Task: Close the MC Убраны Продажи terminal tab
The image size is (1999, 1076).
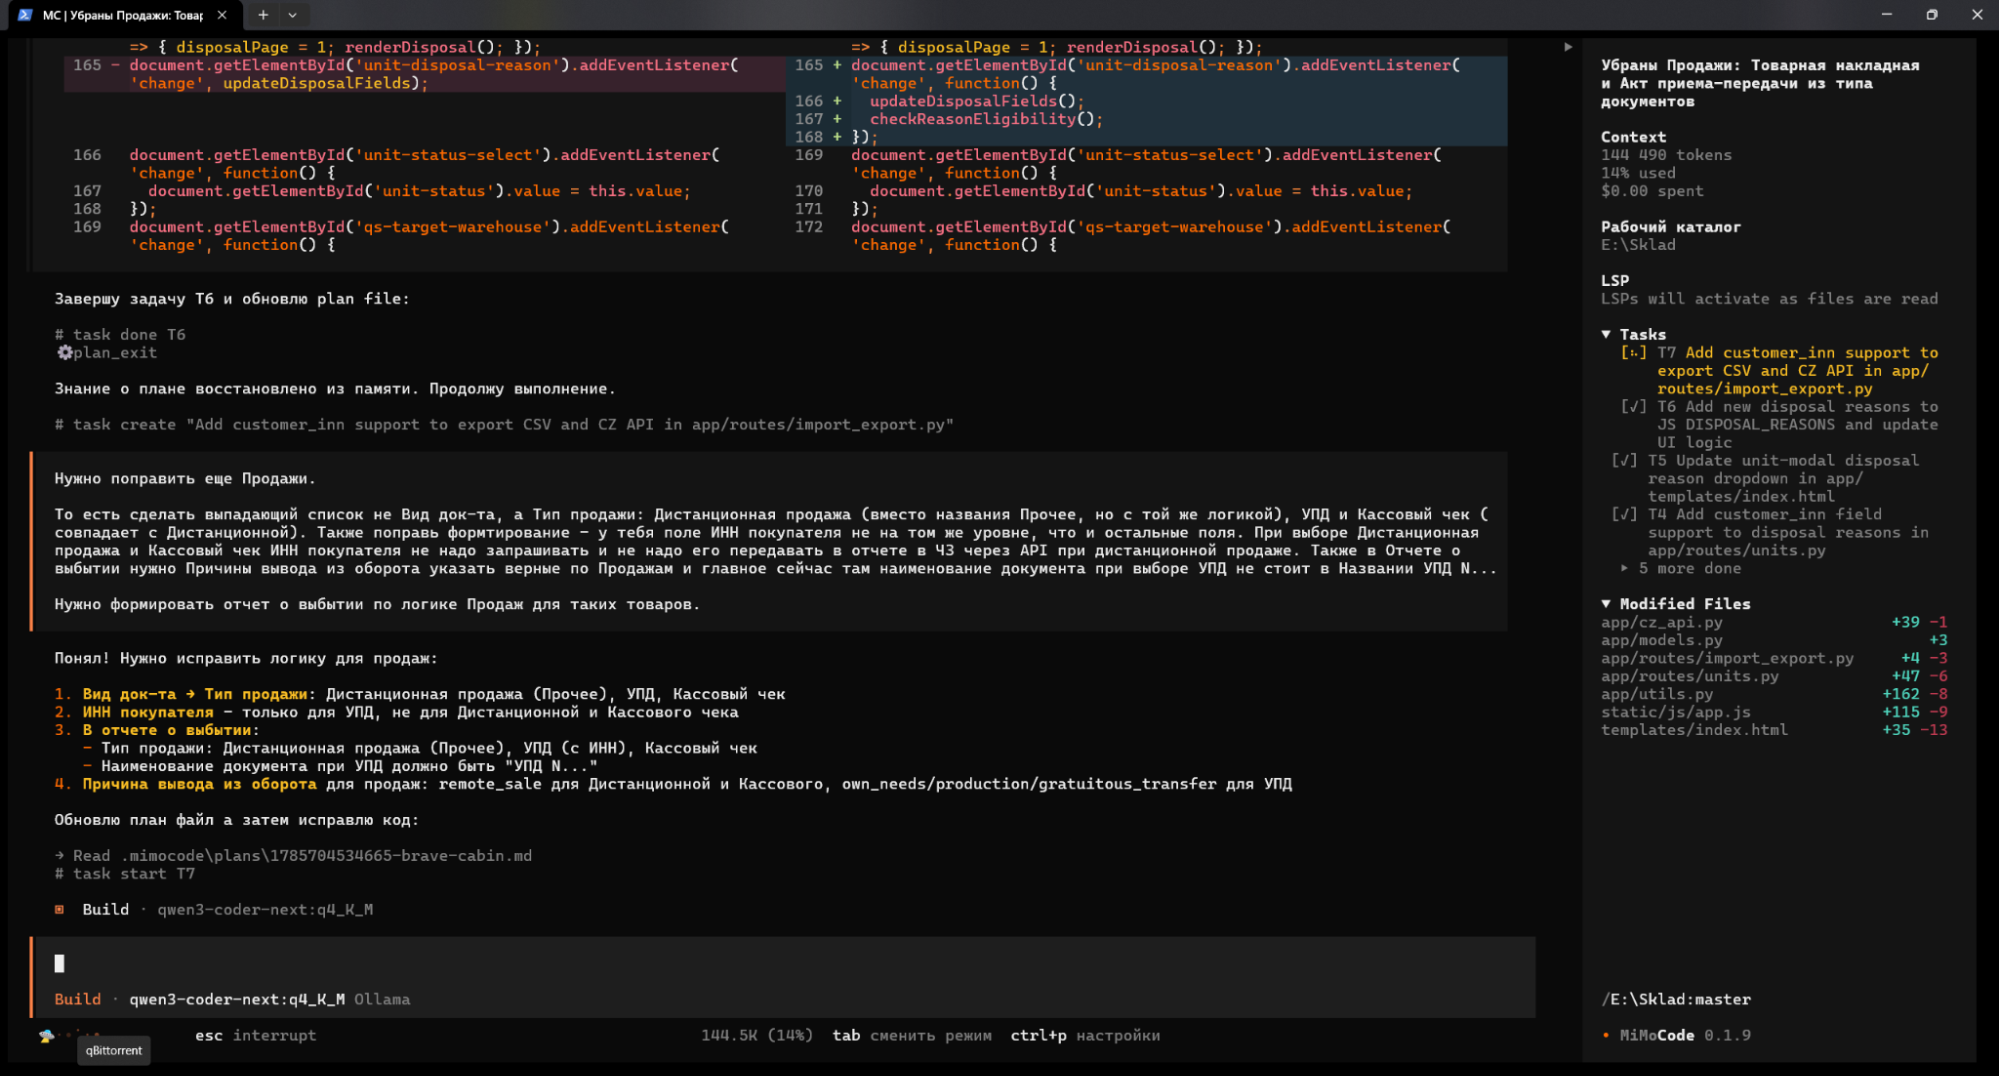Action: (222, 15)
